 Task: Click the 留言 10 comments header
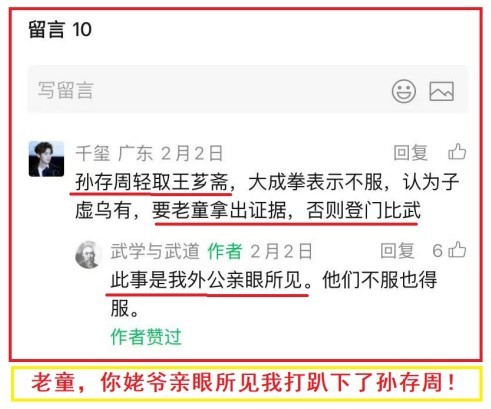[x=60, y=29]
